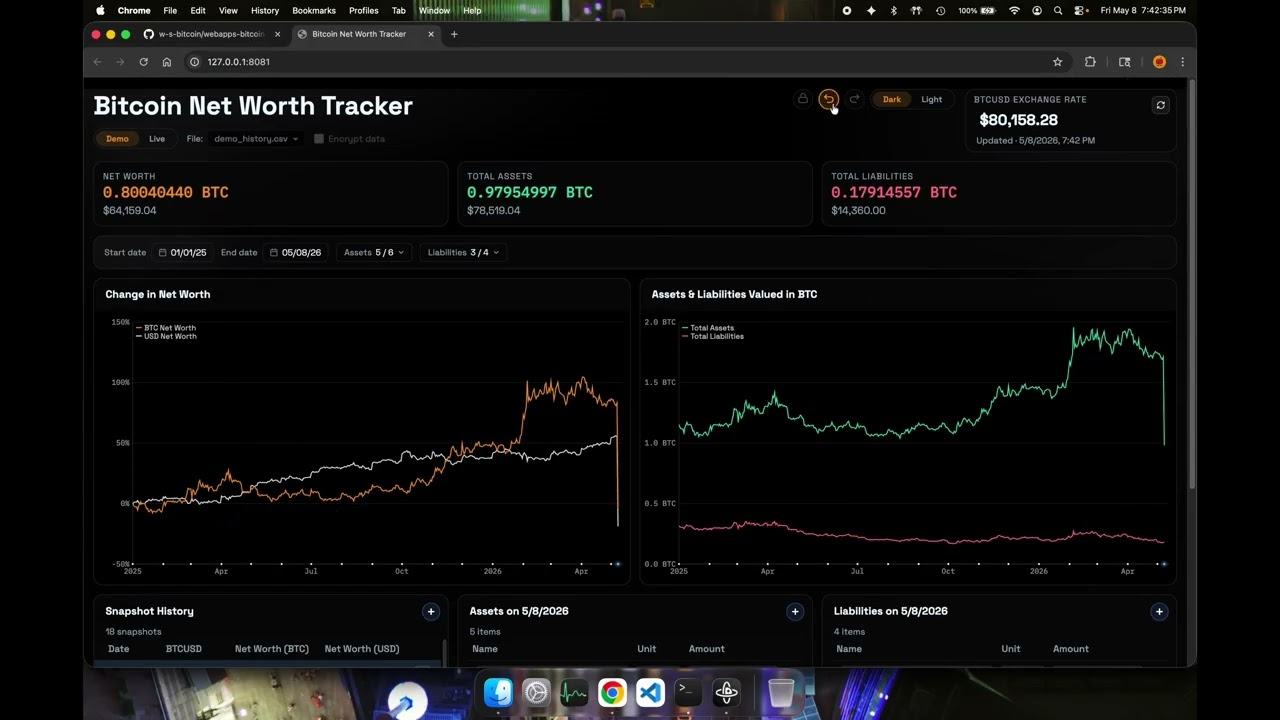Open Finder from the Dock
The image size is (1280, 720).
(498, 692)
